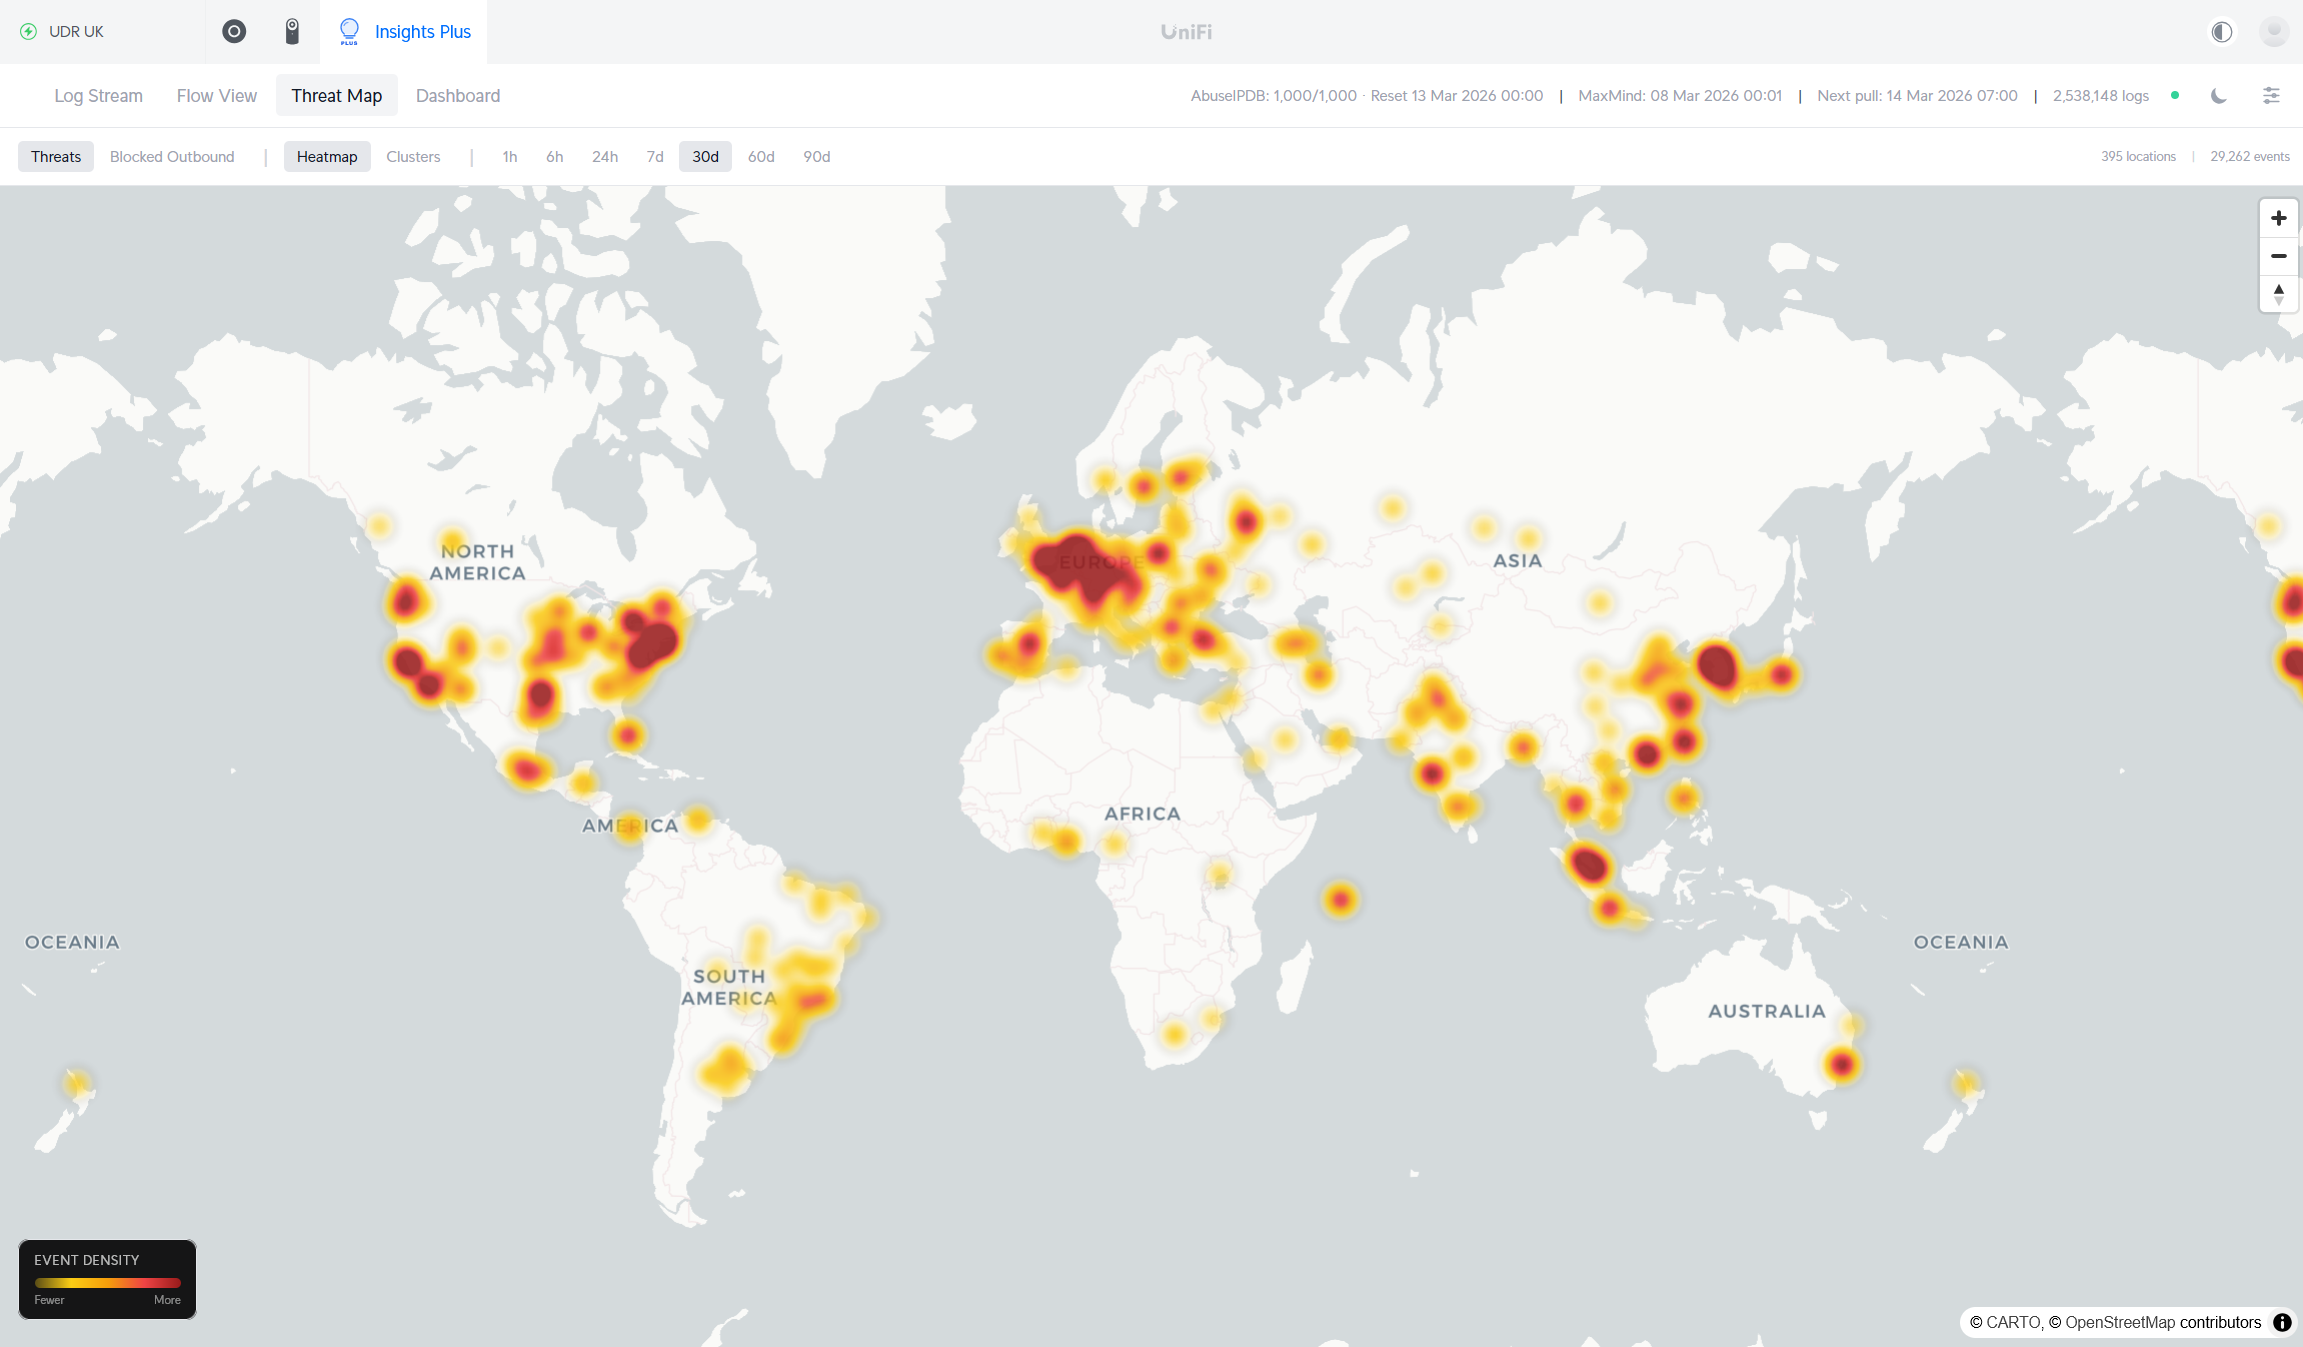Open the UniFi Protect camera icon
The width and height of the screenshot is (2303, 1347).
click(x=292, y=31)
